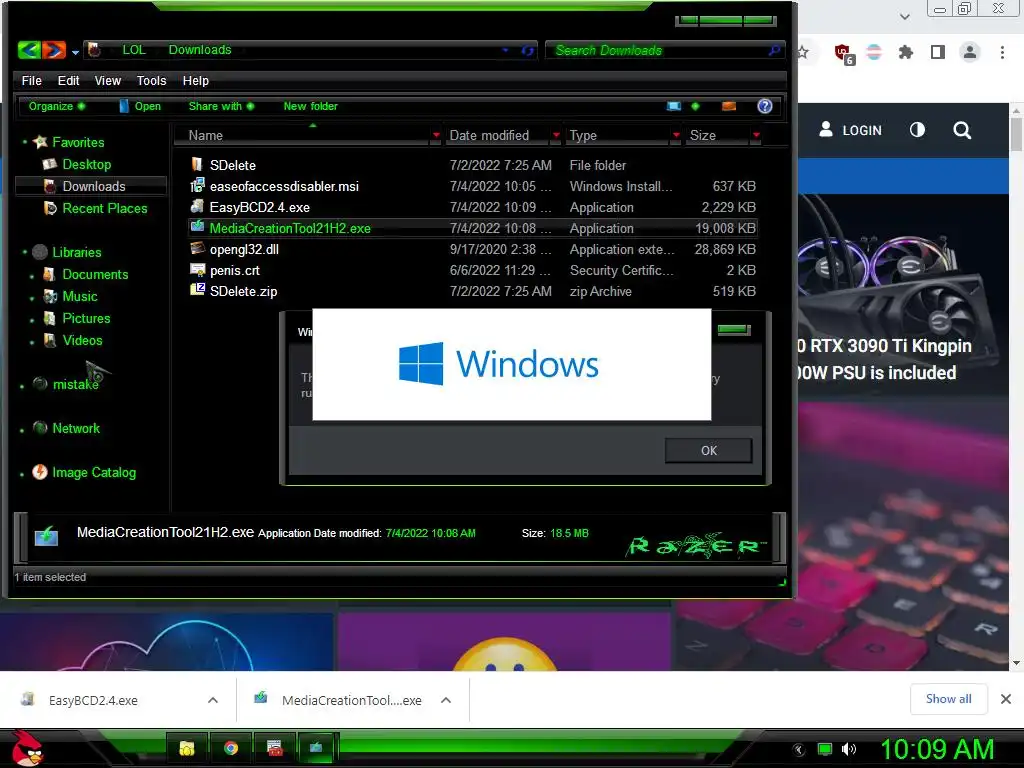Close the downloads bar
Screen dimensions: 1024x768
1006,699
